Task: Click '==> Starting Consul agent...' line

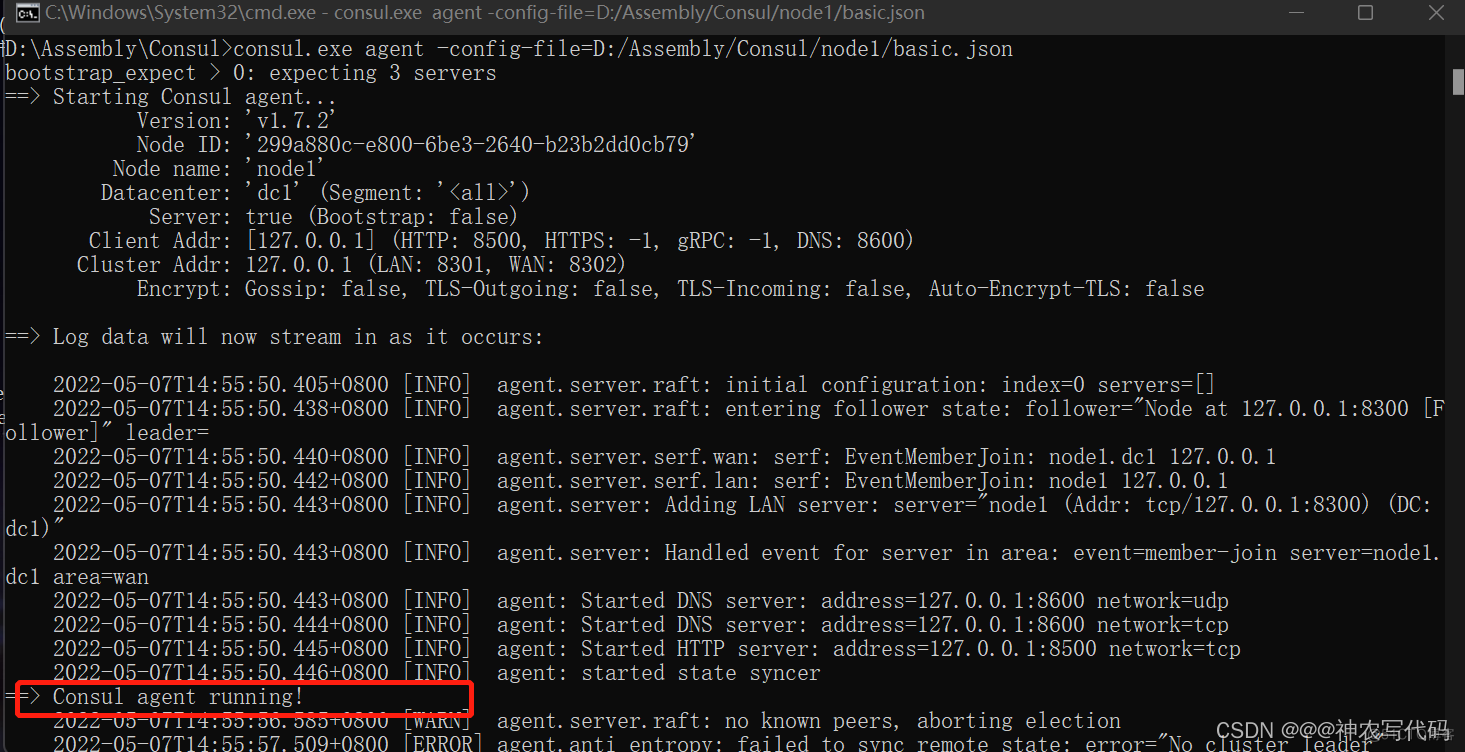Action: click(171, 97)
